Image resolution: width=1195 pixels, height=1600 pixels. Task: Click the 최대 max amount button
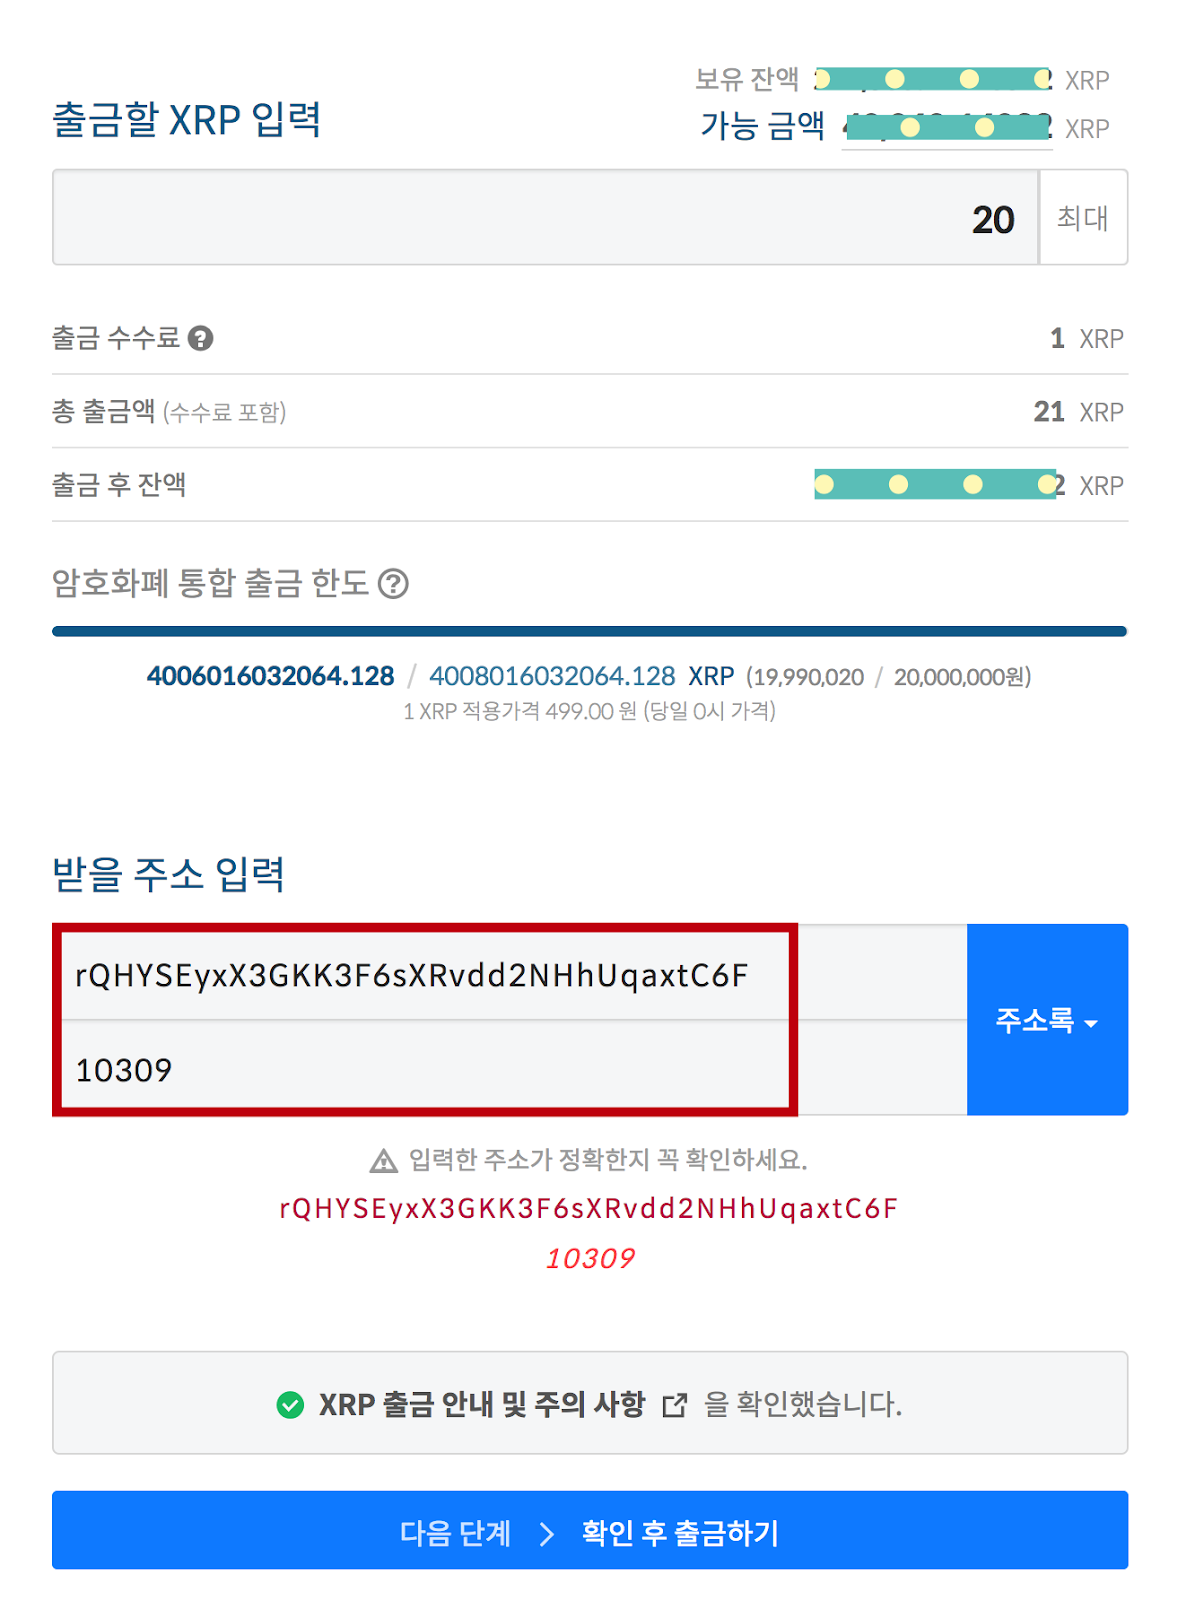click(1083, 217)
